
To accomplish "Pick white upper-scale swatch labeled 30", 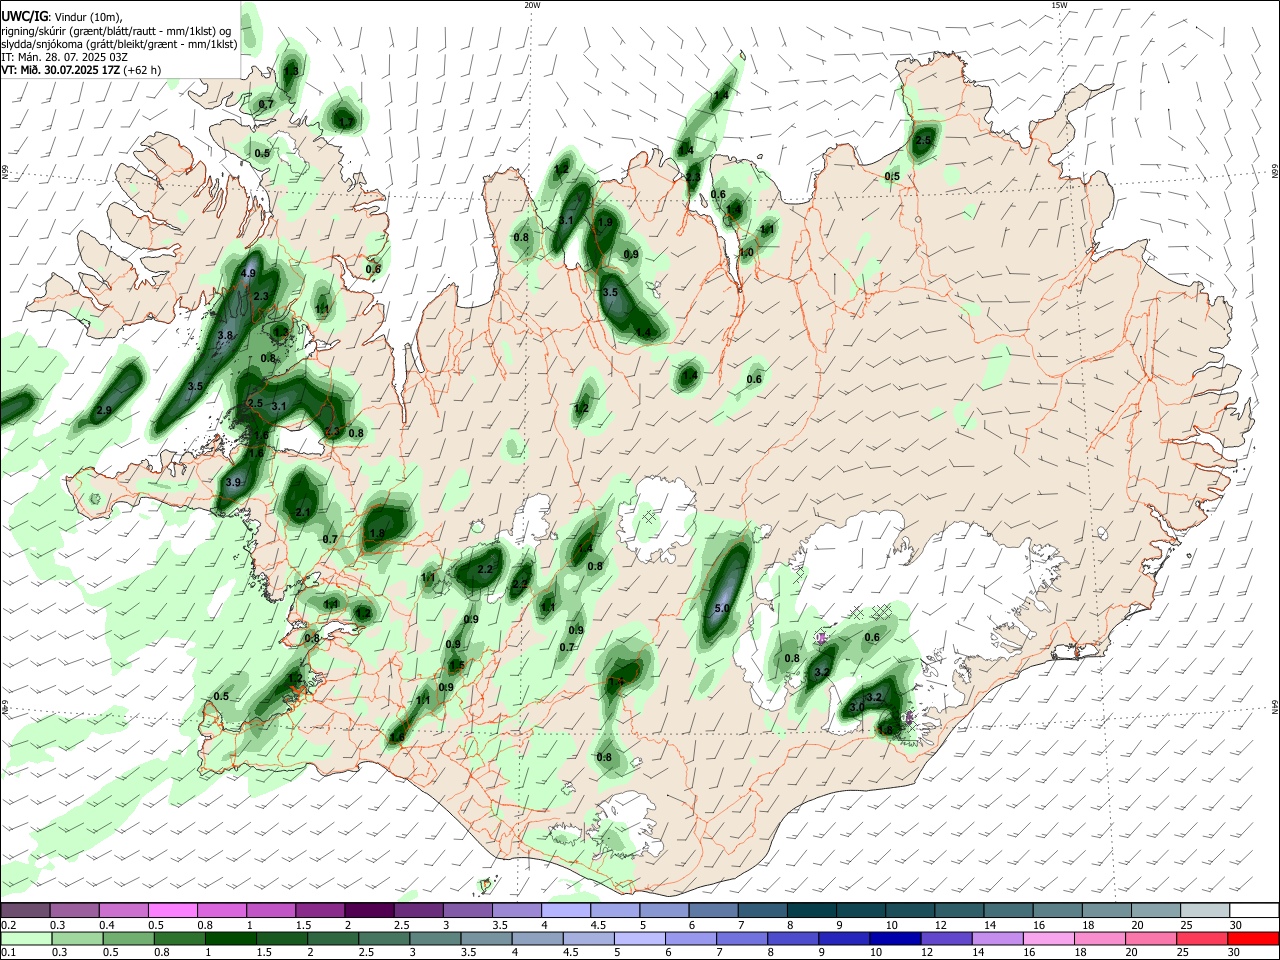I will tap(1252, 911).
